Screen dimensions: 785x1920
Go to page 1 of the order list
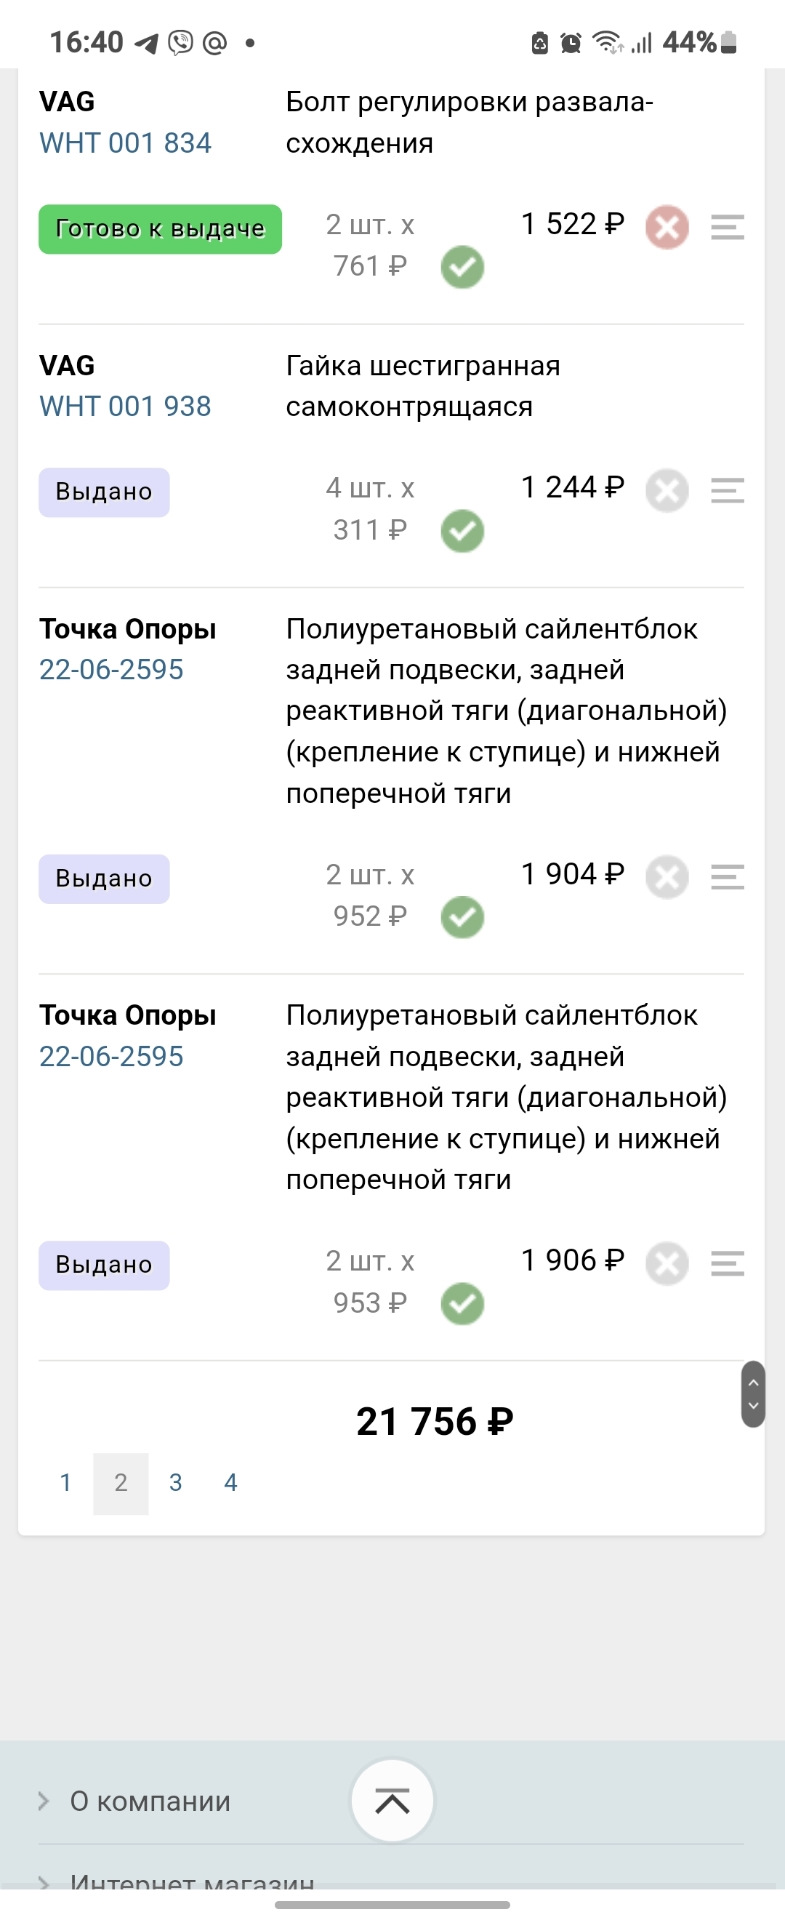pyautogui.click(x=66, y=1483)
